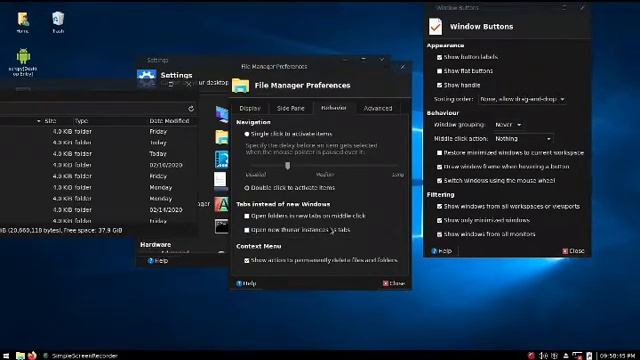
Task: Click Help in Window Buttons dialog
Action: pyautogui.click(x=442, y=251)
